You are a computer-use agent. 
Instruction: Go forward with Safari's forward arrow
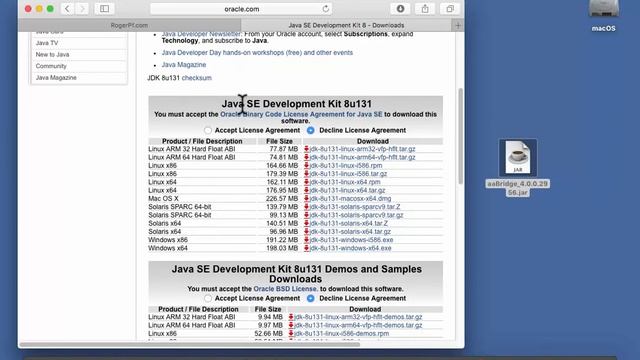pyautogui.click(x=82, y=9)
